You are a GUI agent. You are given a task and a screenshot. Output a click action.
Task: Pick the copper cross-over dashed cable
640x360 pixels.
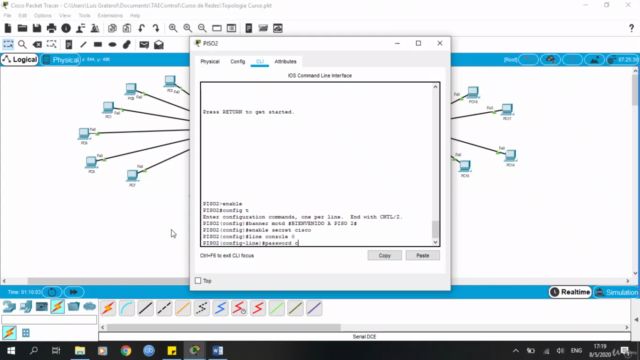(x=164, y=308)
